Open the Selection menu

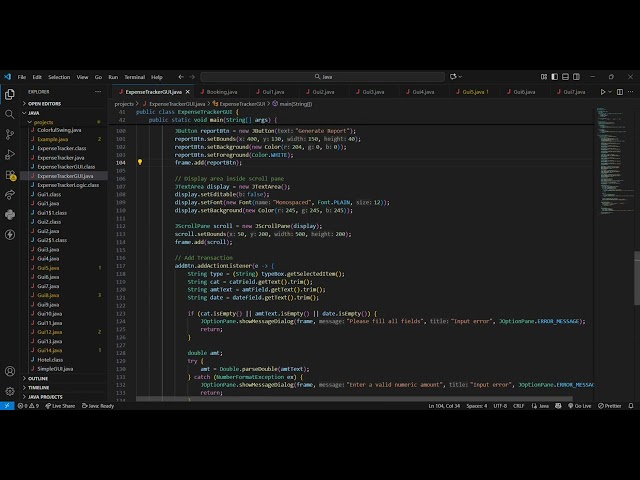59,77
